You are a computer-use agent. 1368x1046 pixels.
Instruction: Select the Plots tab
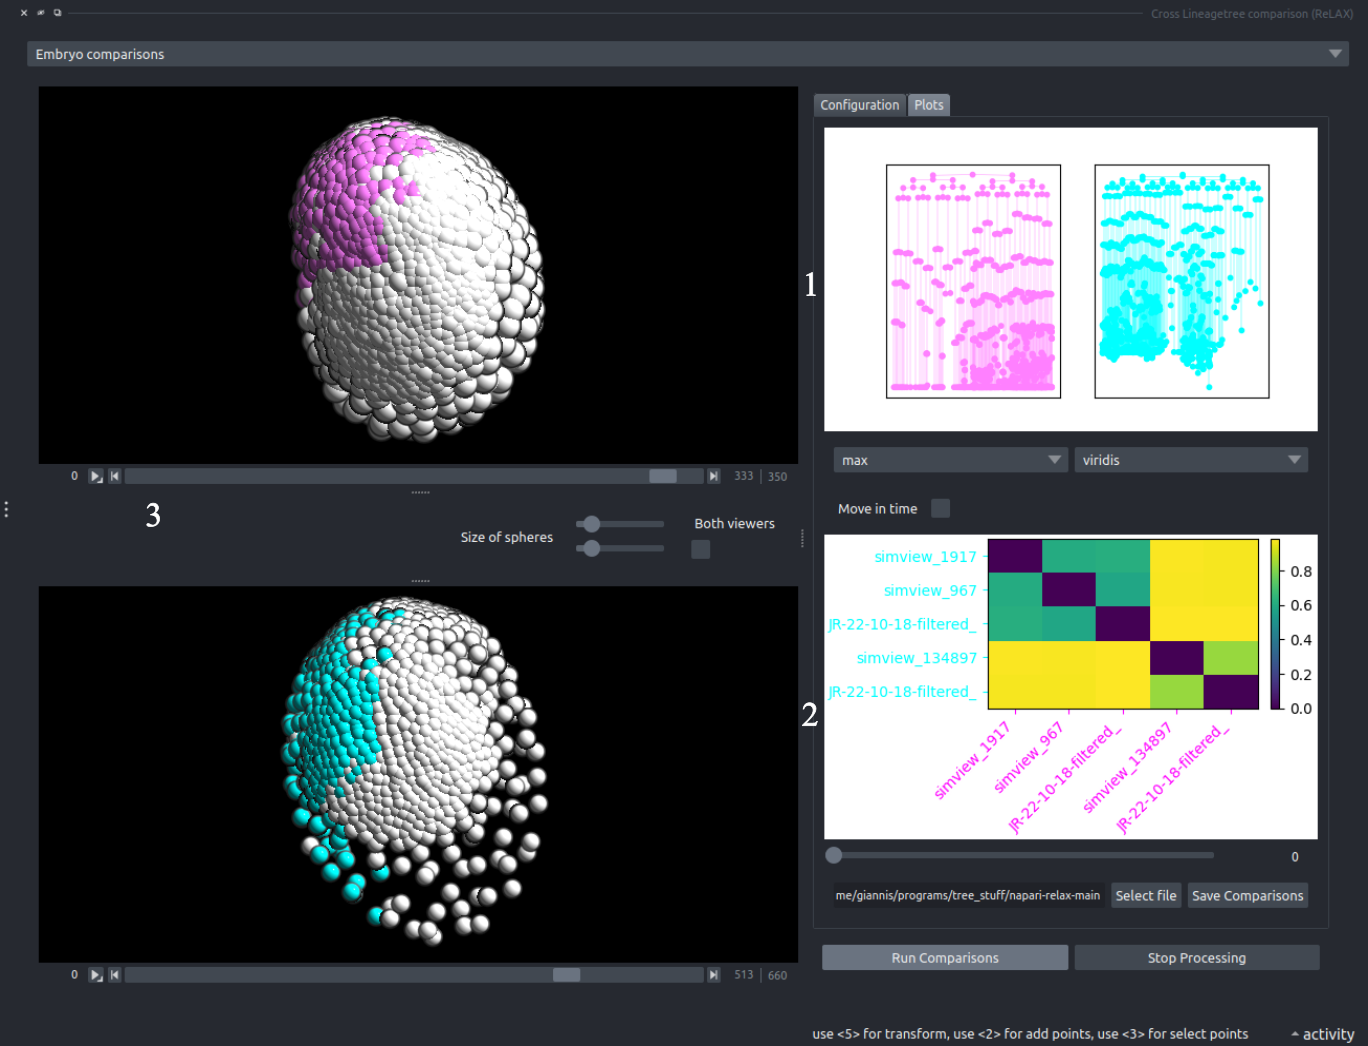point(928,105)
